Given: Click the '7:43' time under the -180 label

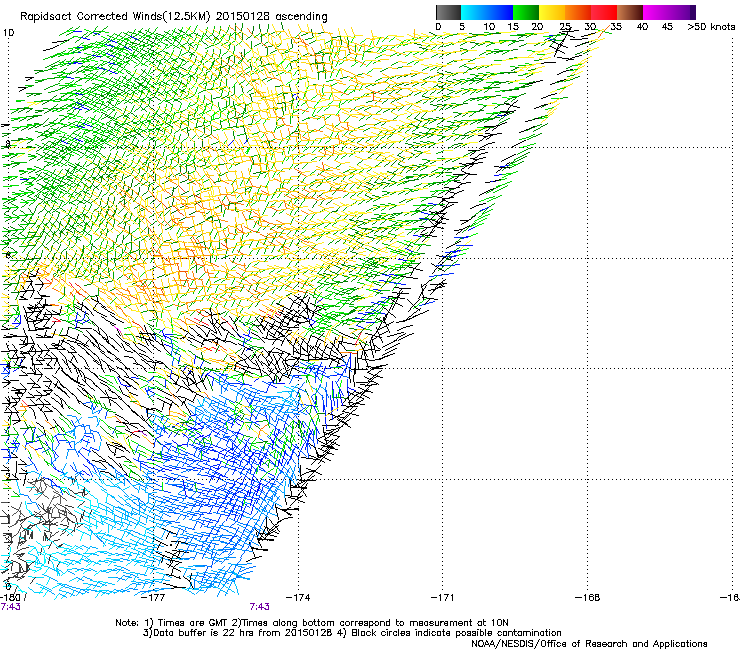Looking at the screenshot, I should point(10,607).
